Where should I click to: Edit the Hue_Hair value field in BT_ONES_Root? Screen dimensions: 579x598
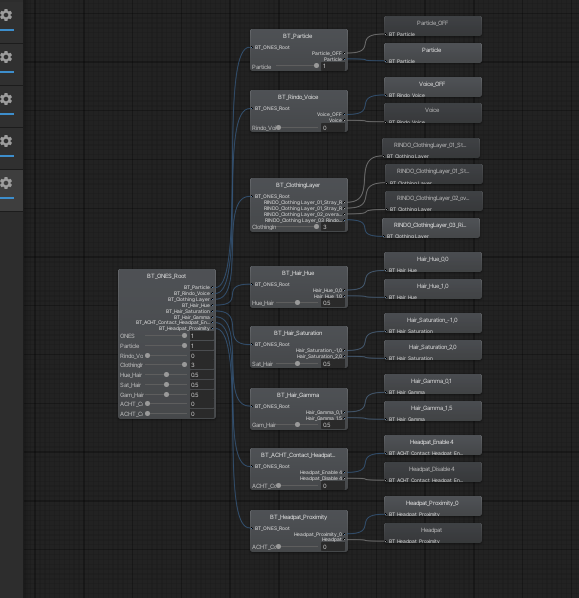pos(202,375)
